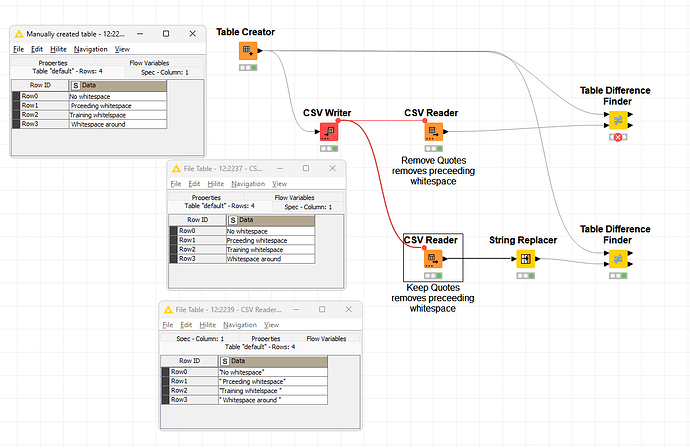690x448 pixels.
Task: Open File menu in Manually created table window
Action: point(18,48)
